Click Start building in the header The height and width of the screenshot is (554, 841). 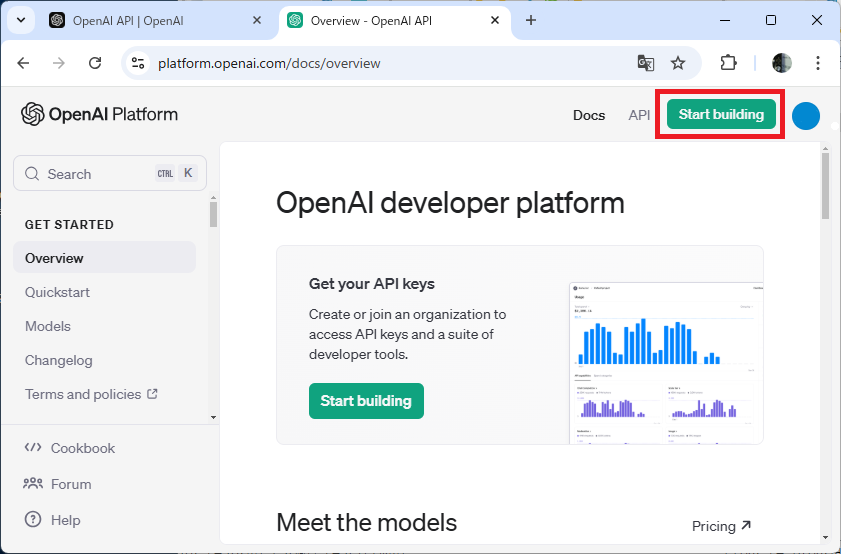coord(721,114)
